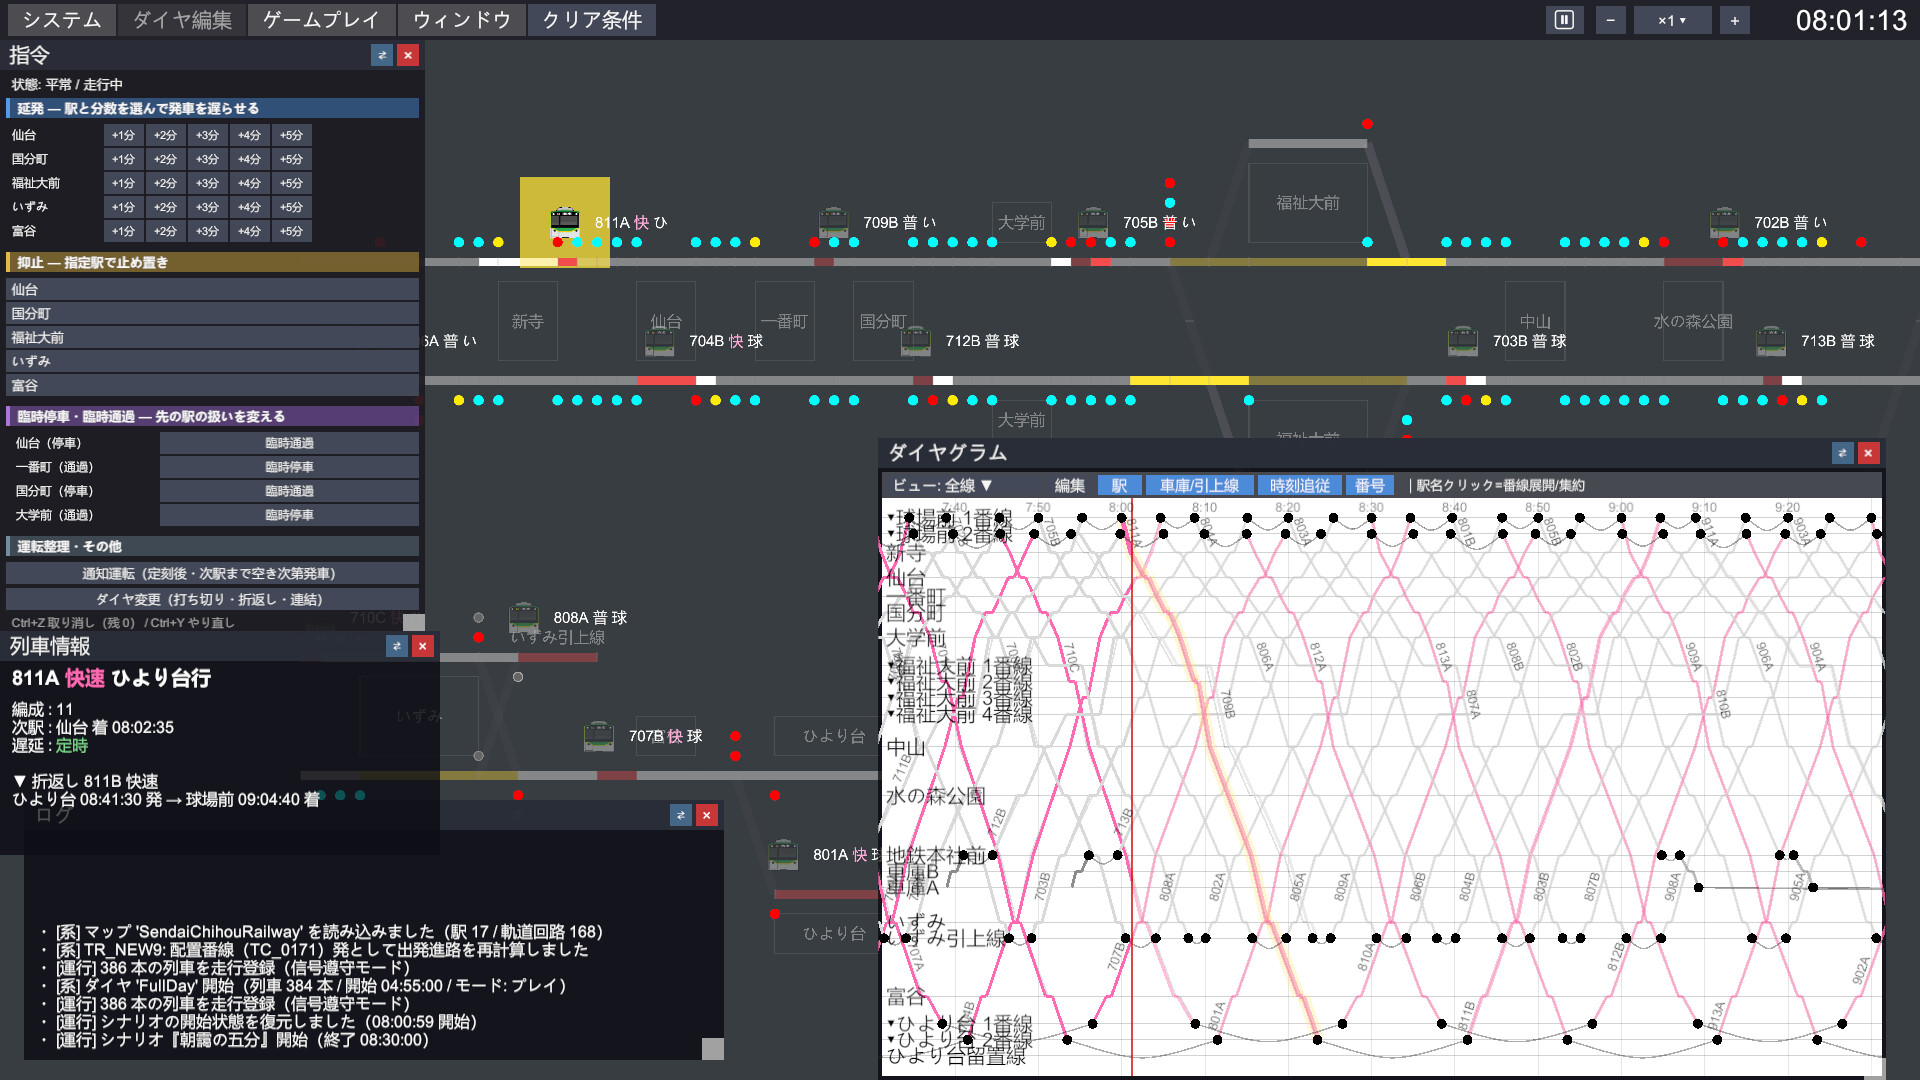
Task: Toggle the 駅 diagram option
Action: [x=1119, y=485]
